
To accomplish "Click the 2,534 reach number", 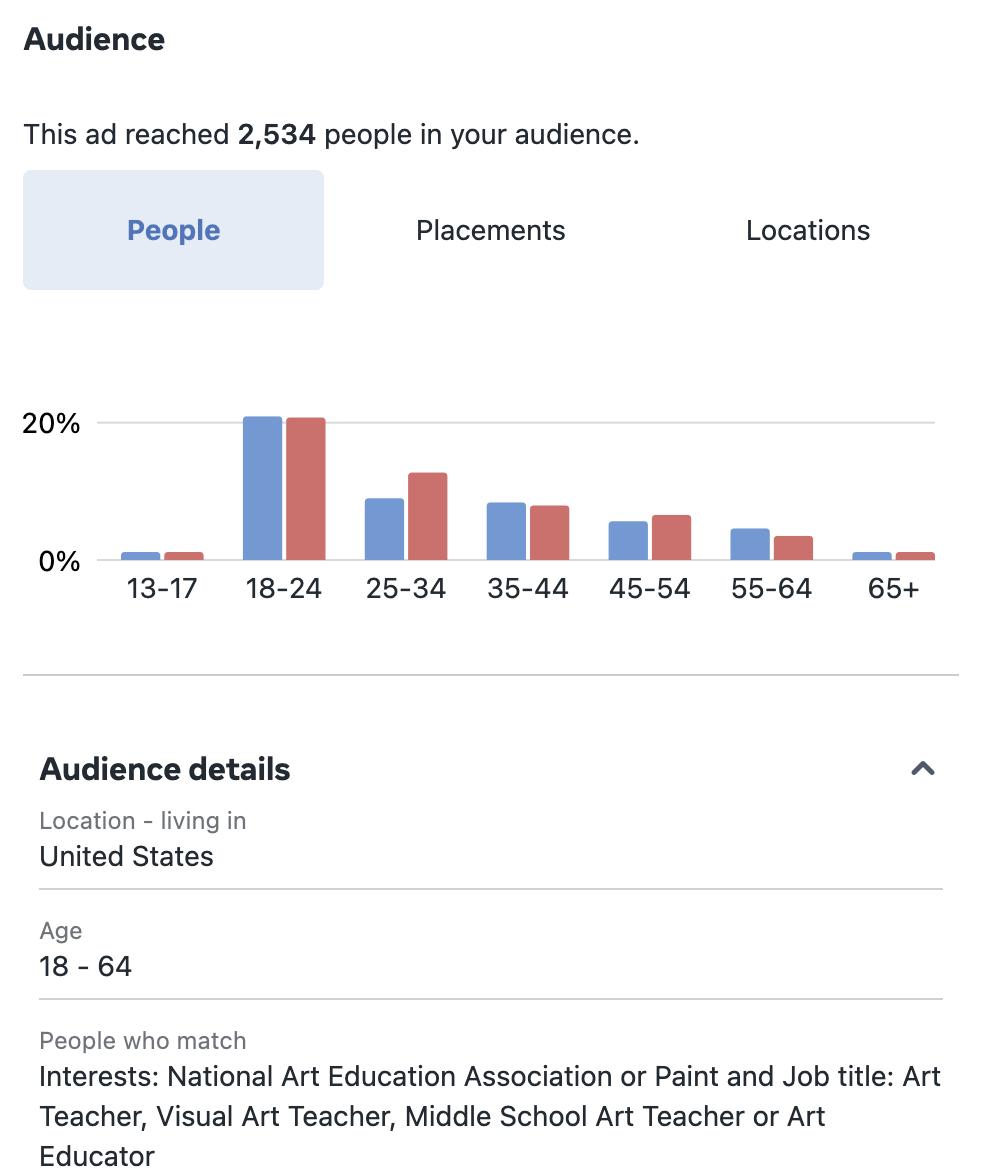I will pos(276,134).
